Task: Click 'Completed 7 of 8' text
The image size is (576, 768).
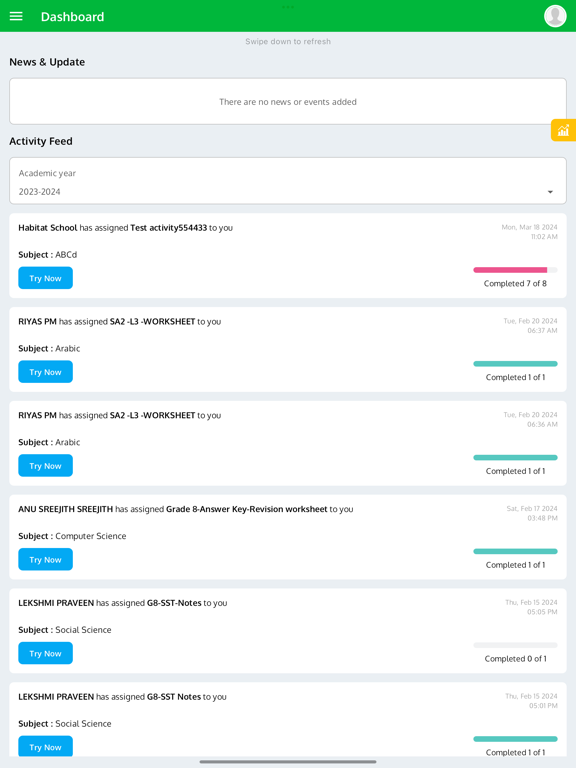Action: [x=515, y=284]
